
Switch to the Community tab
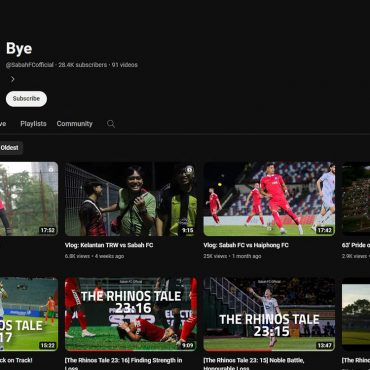tap(74, 124)
